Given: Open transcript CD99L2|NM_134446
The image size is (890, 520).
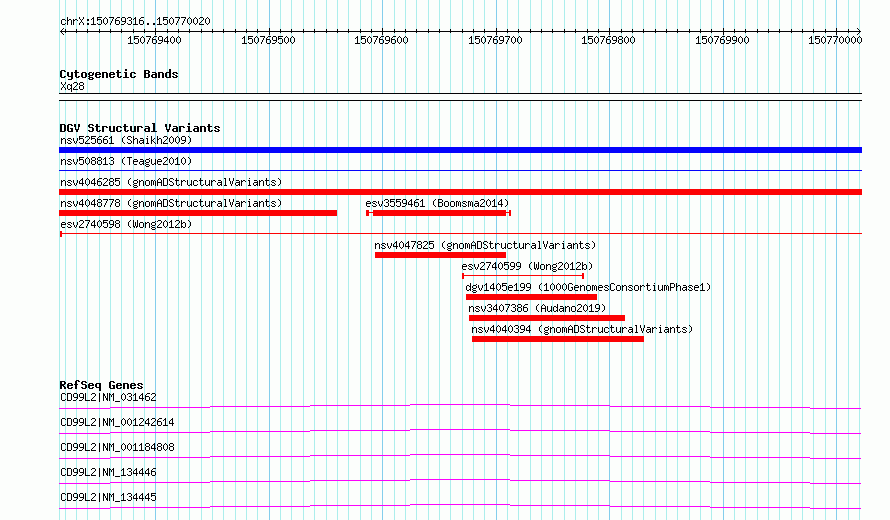Looking at the screenshot, I should point(108,472).
